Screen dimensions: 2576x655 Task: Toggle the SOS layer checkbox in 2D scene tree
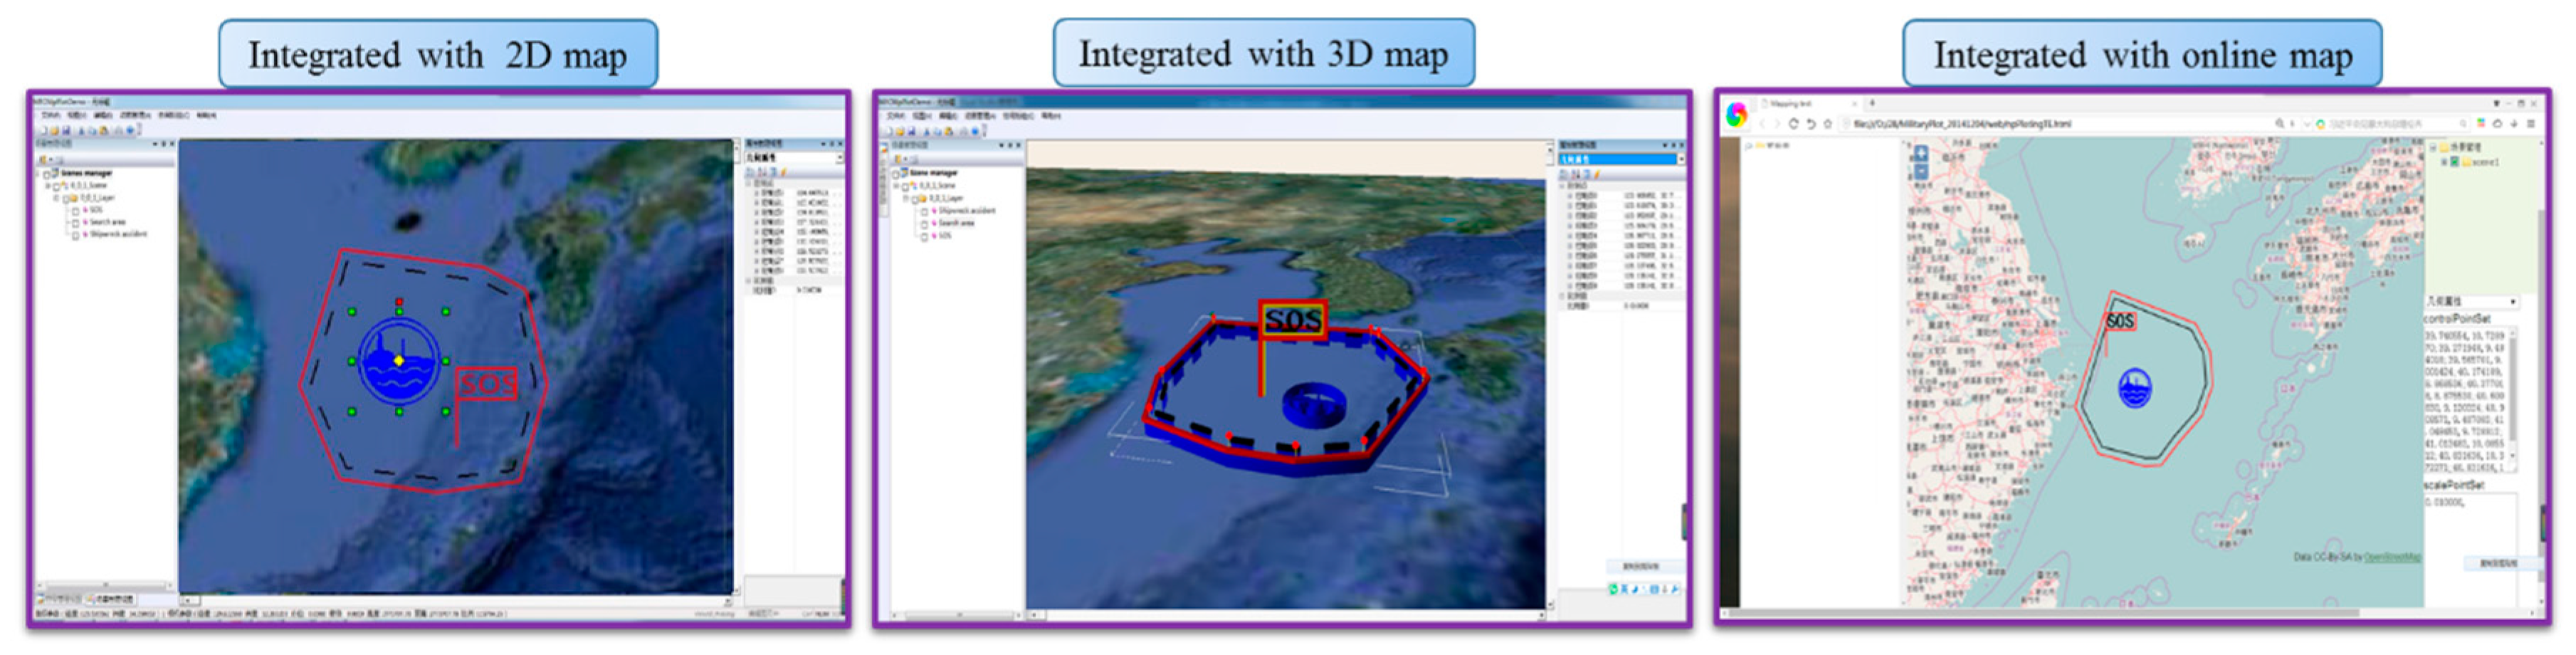(75, 211)
